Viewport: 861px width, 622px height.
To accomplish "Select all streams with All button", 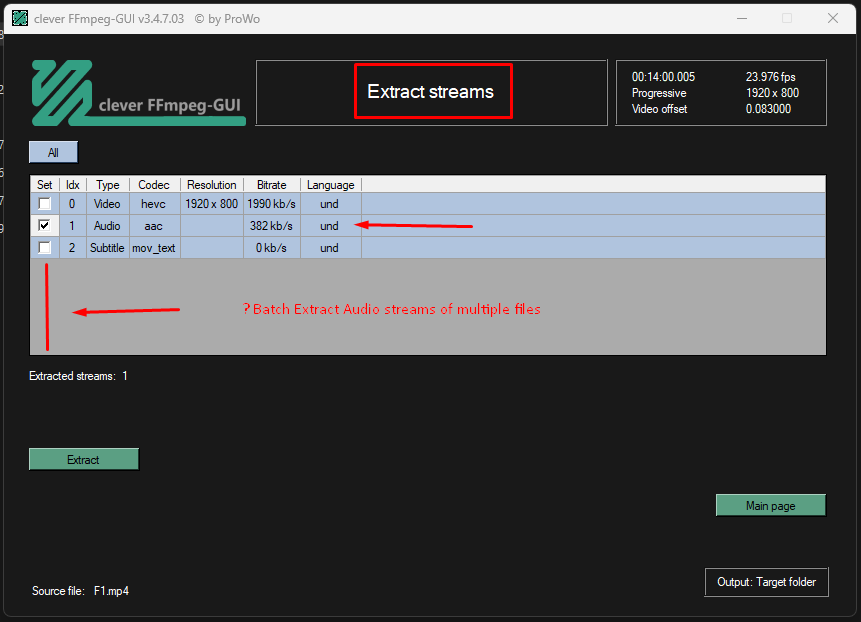I will point(53,152).
